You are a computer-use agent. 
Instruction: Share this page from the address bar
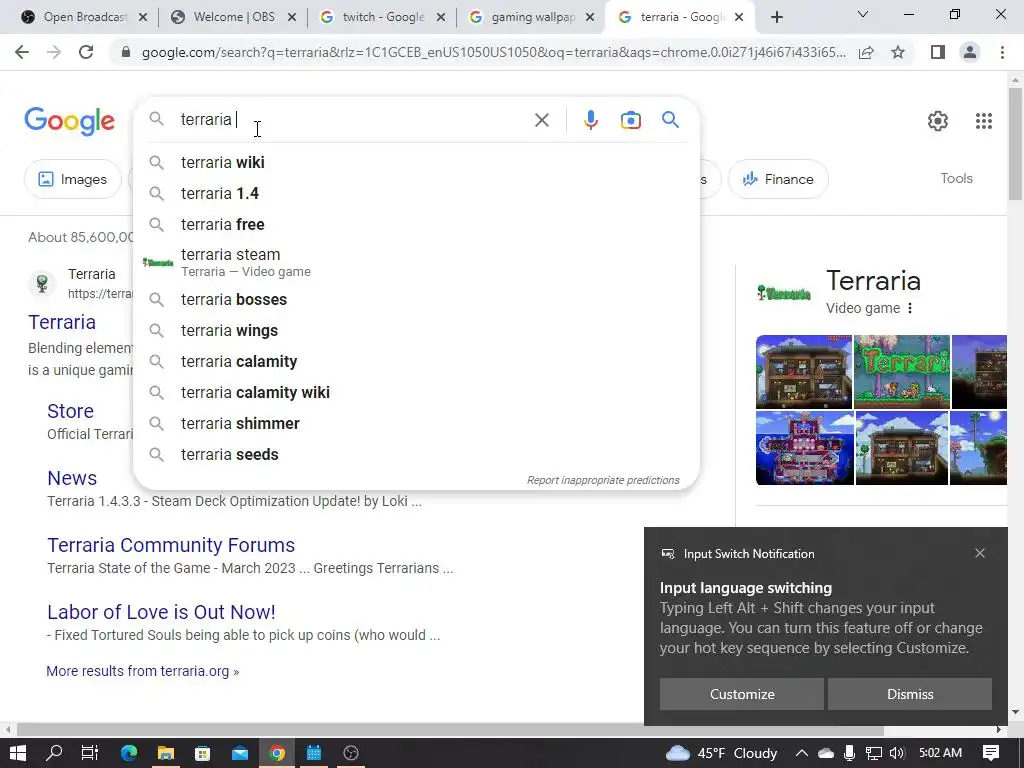coord(866,52)
